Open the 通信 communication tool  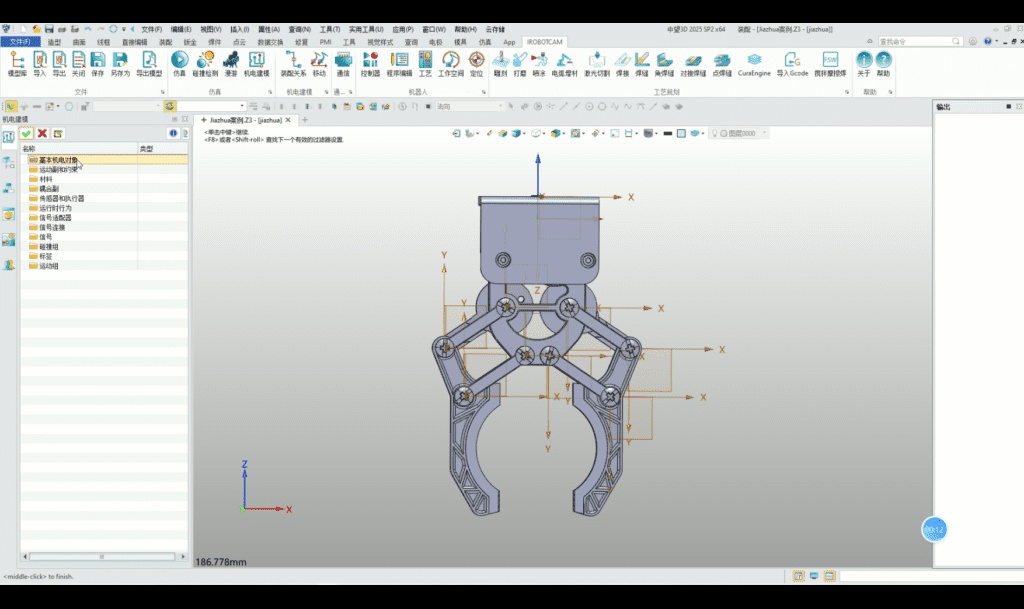pos(343,64)
